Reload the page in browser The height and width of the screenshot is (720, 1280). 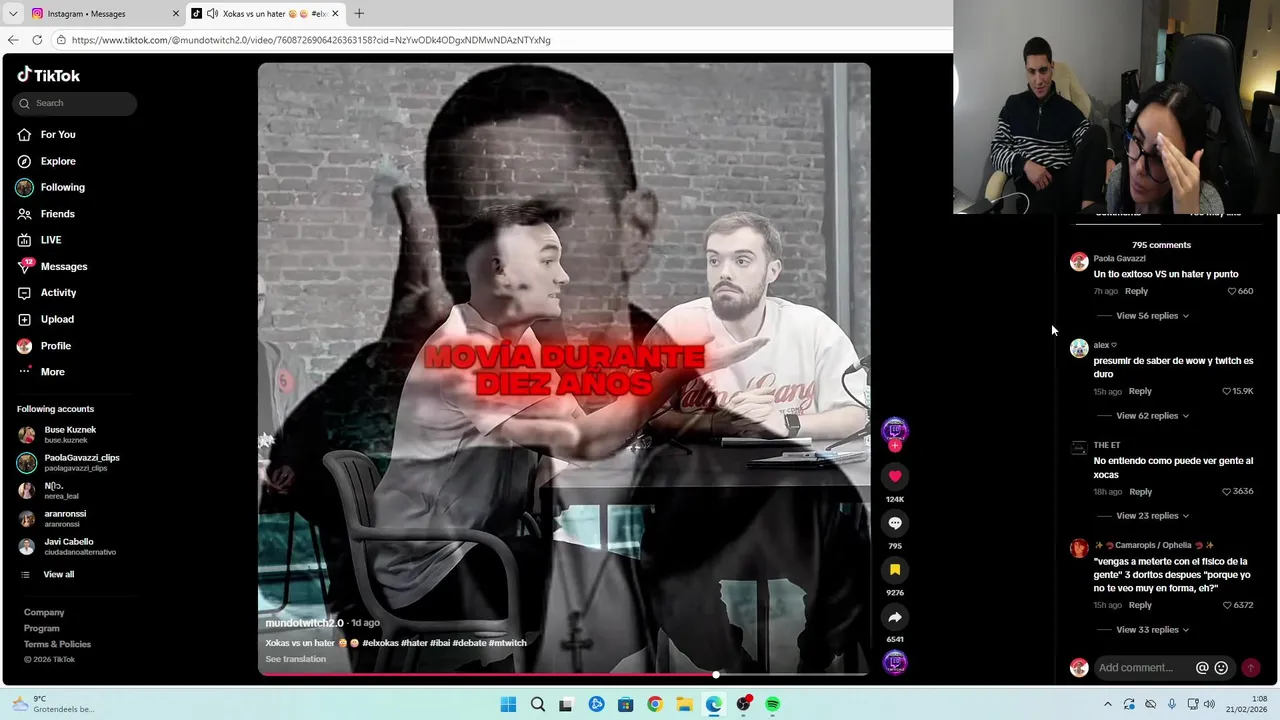[37, 40]
